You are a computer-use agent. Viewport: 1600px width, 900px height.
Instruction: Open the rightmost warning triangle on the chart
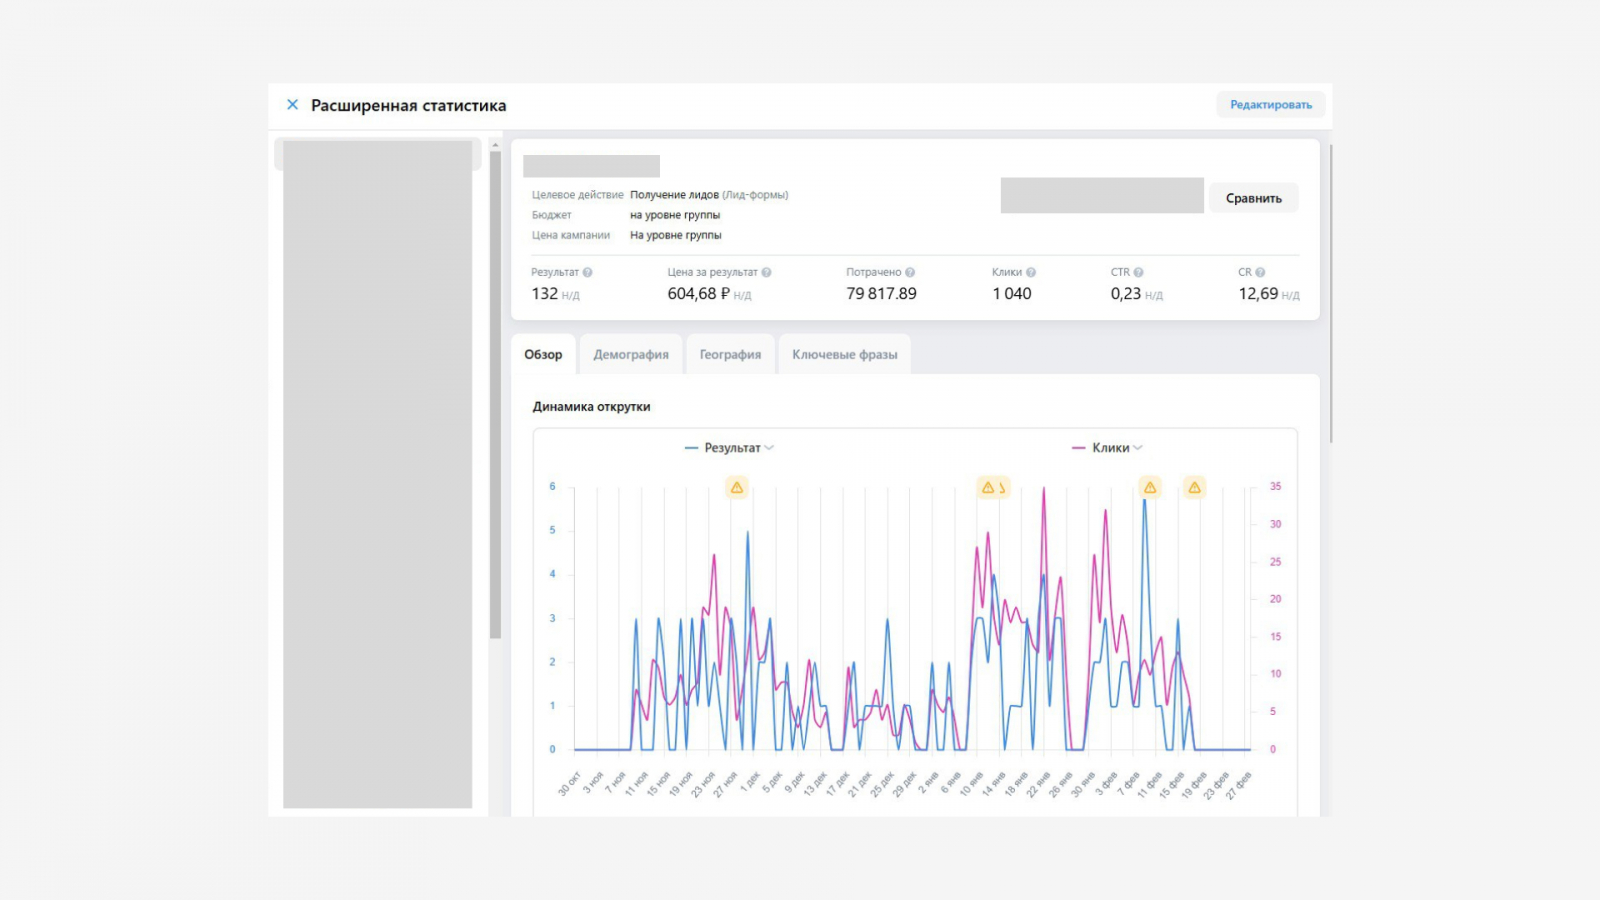point(1194,488)
